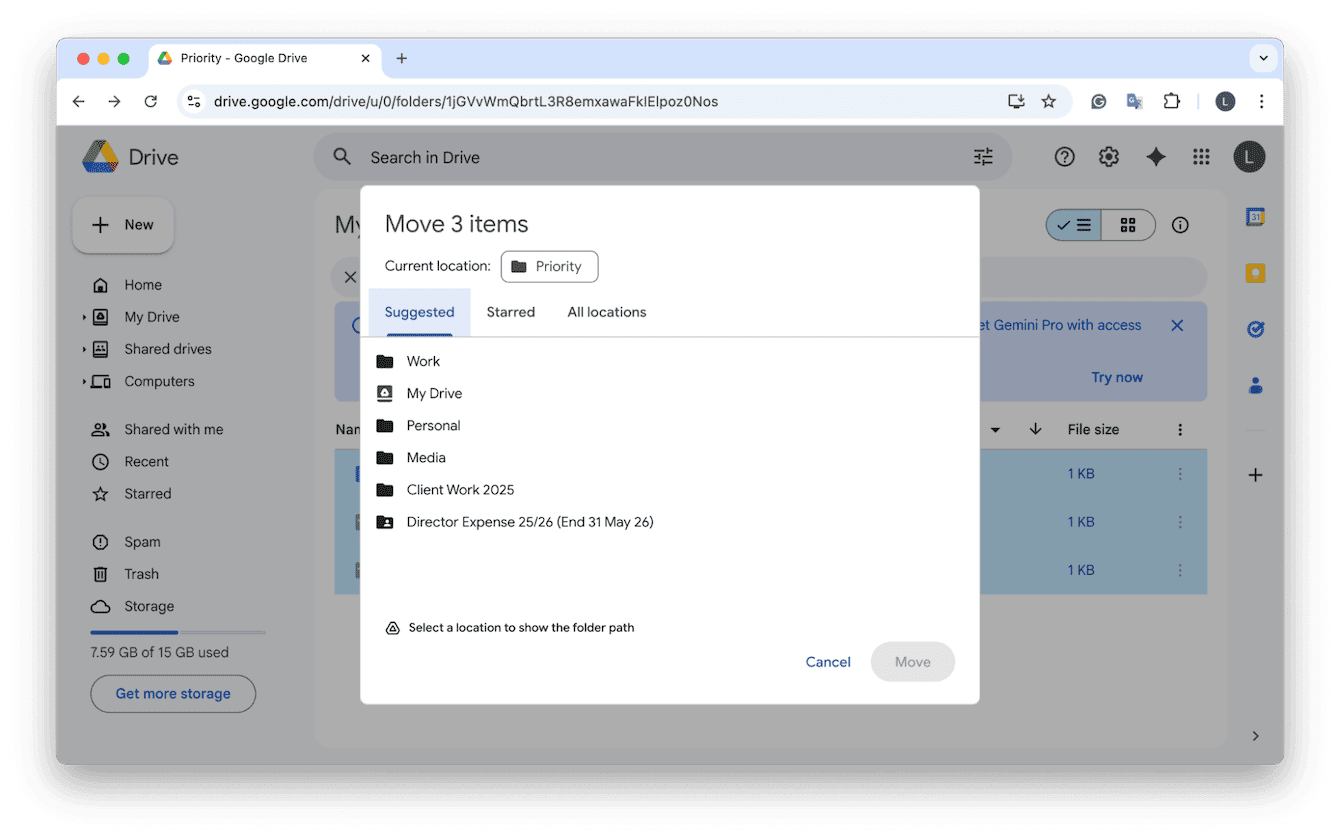Open the name sort dropdown arrow
This screenshot has width=1340, height=839.
point(995,429)
